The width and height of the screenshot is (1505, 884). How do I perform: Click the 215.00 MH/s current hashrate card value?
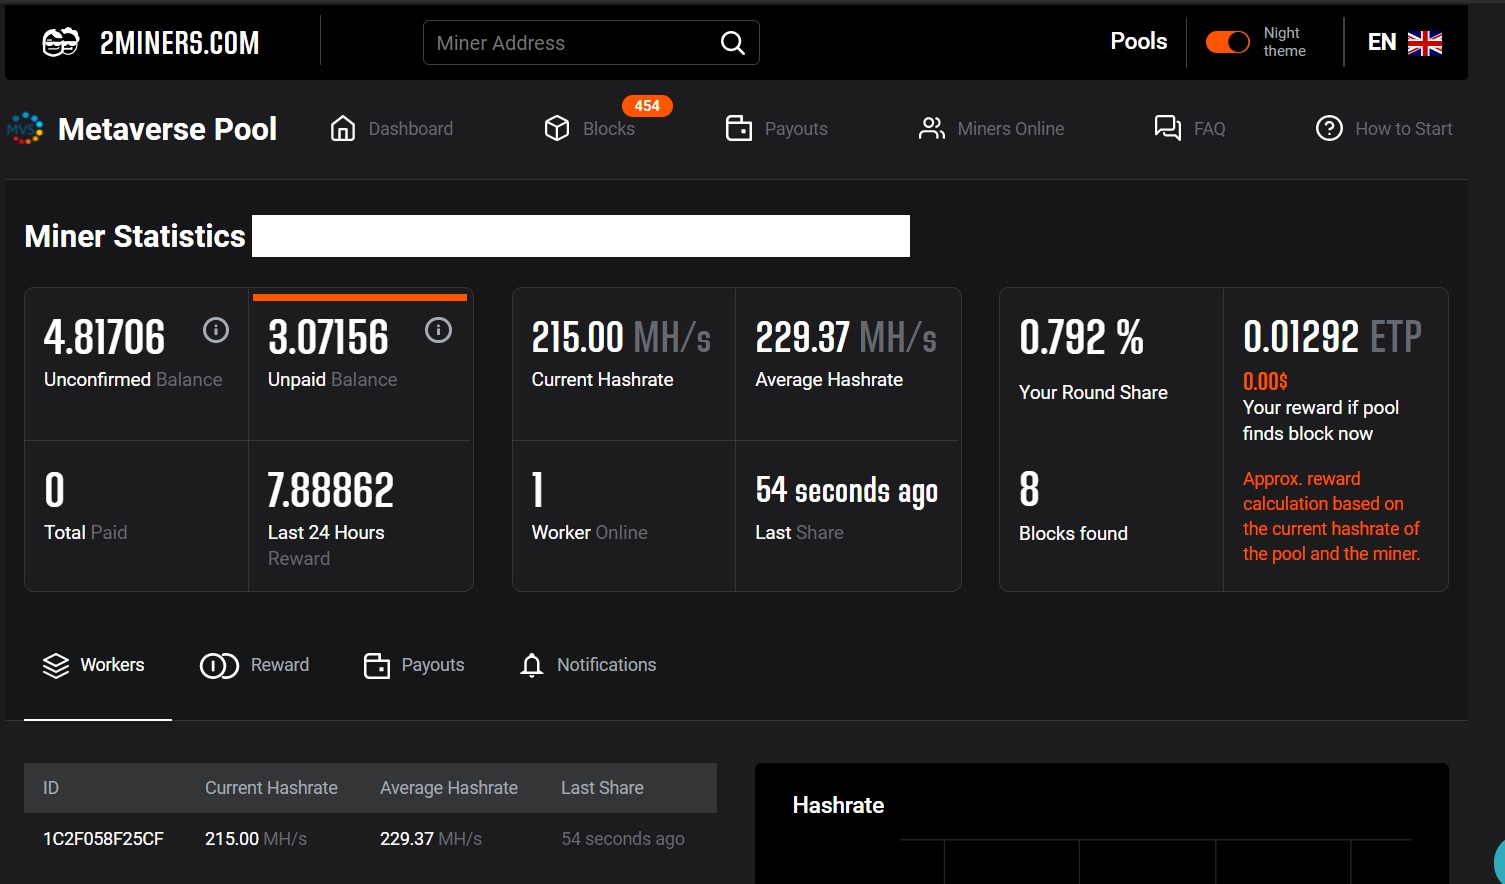pos(621,338)
